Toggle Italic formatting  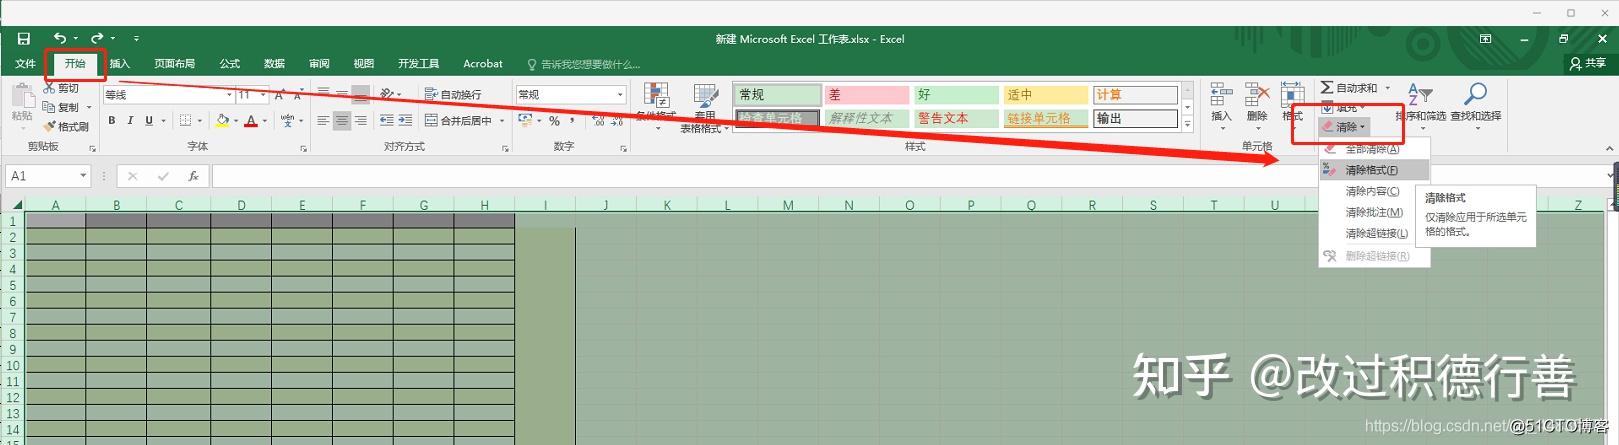[130, 120]
